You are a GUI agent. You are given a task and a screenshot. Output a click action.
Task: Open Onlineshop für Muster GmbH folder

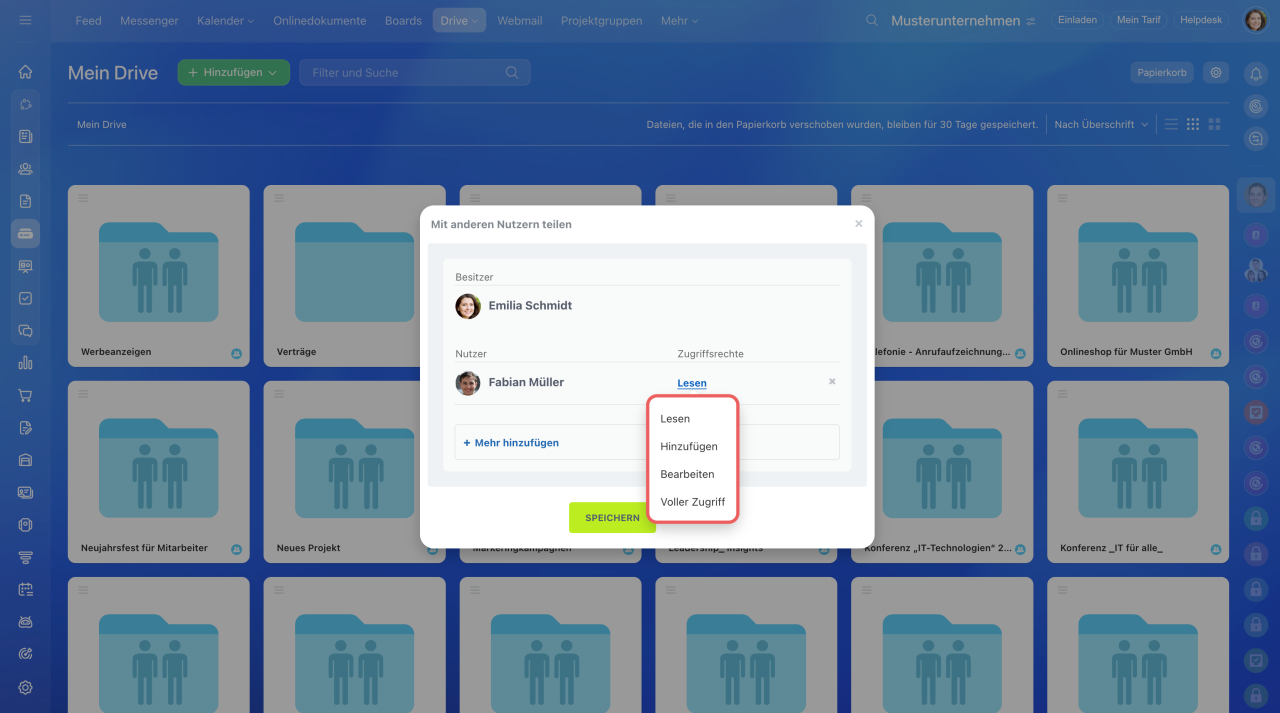1138,274
